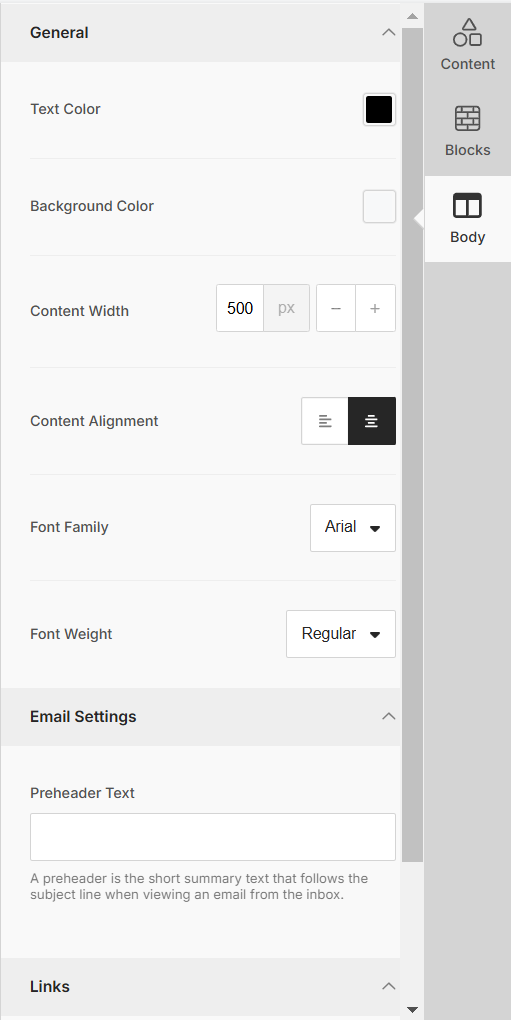Click the px unit box
Viewport: 511px width, 1020px height.
tap(287, 308)
